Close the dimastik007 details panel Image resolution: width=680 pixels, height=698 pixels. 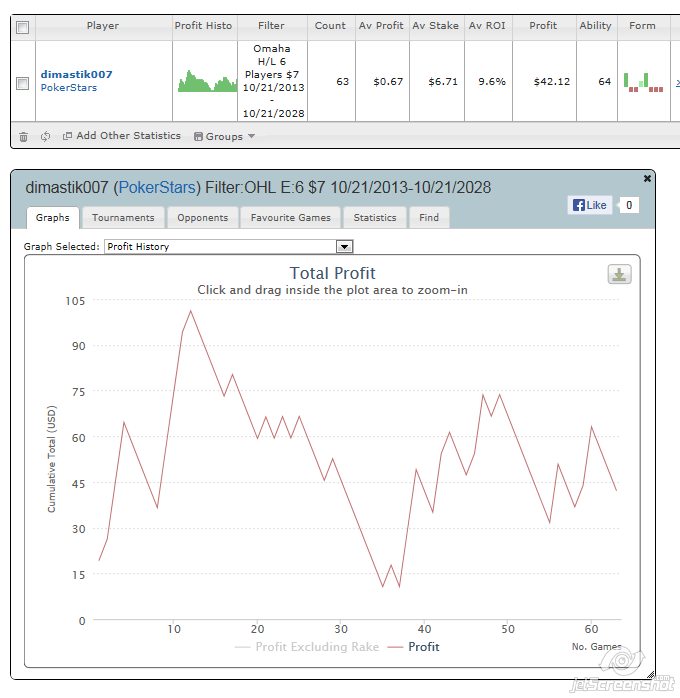click(x=647, y=179)
